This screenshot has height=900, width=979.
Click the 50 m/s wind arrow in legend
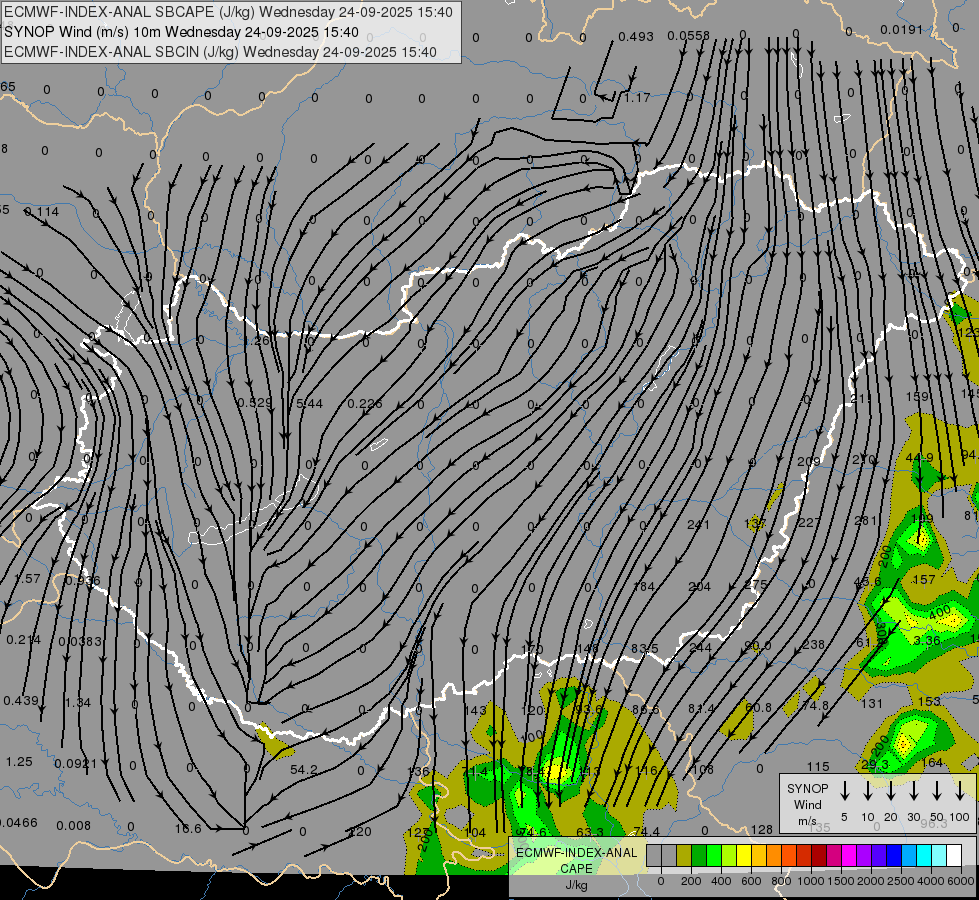point(937,791)
